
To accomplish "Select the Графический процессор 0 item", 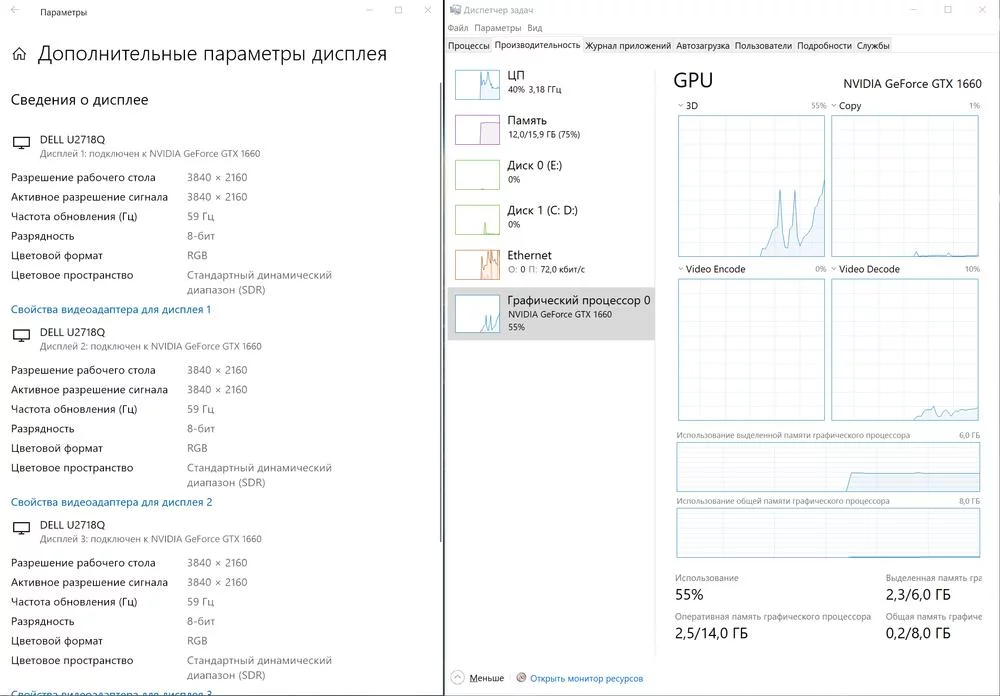I will click(x=551, y=313).
